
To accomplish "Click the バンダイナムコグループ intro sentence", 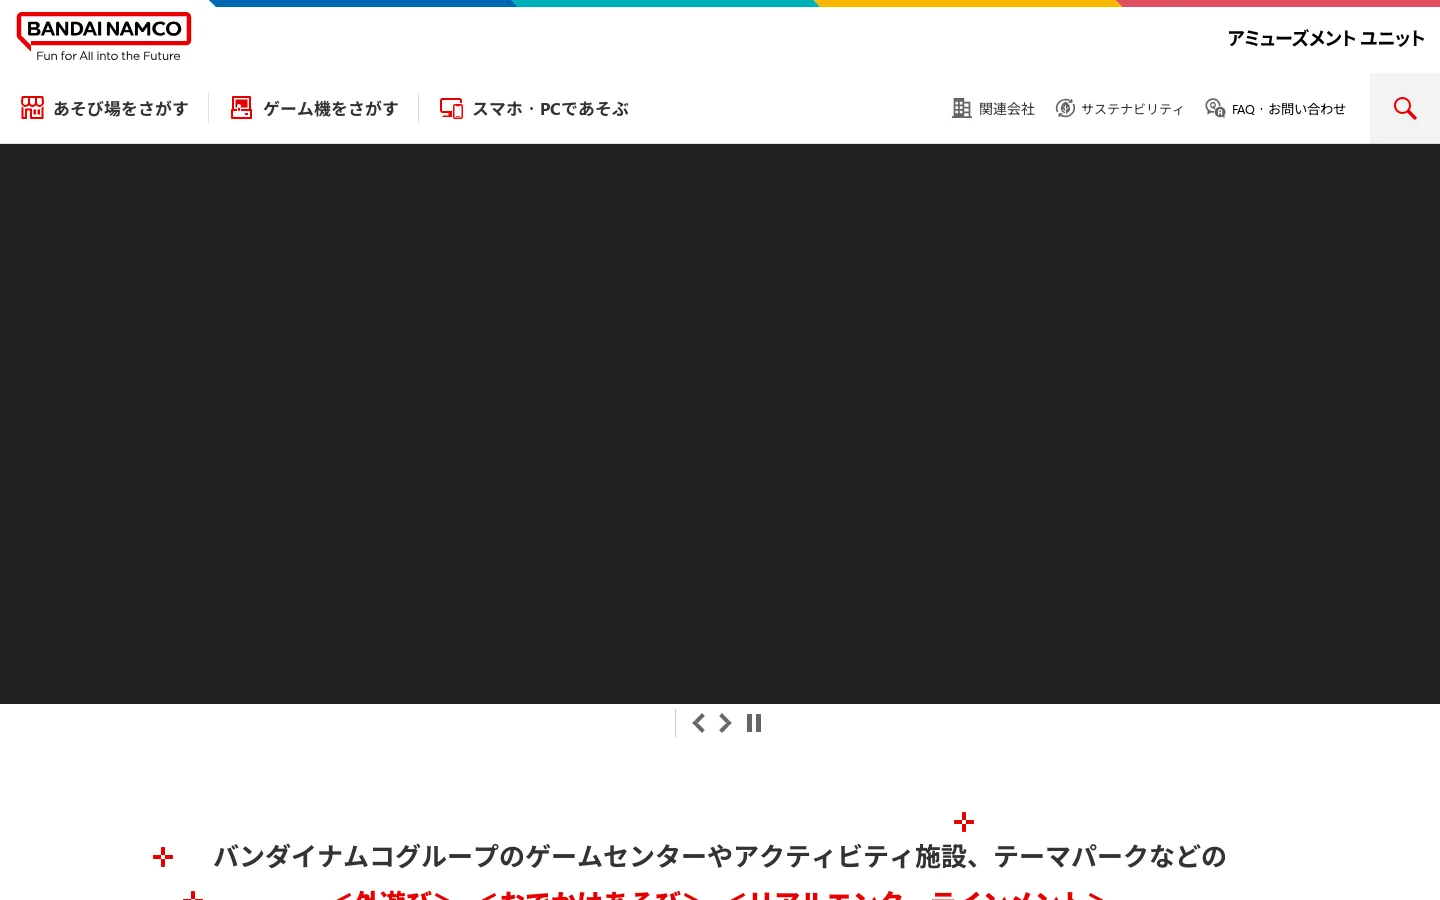I will point(720,856).
